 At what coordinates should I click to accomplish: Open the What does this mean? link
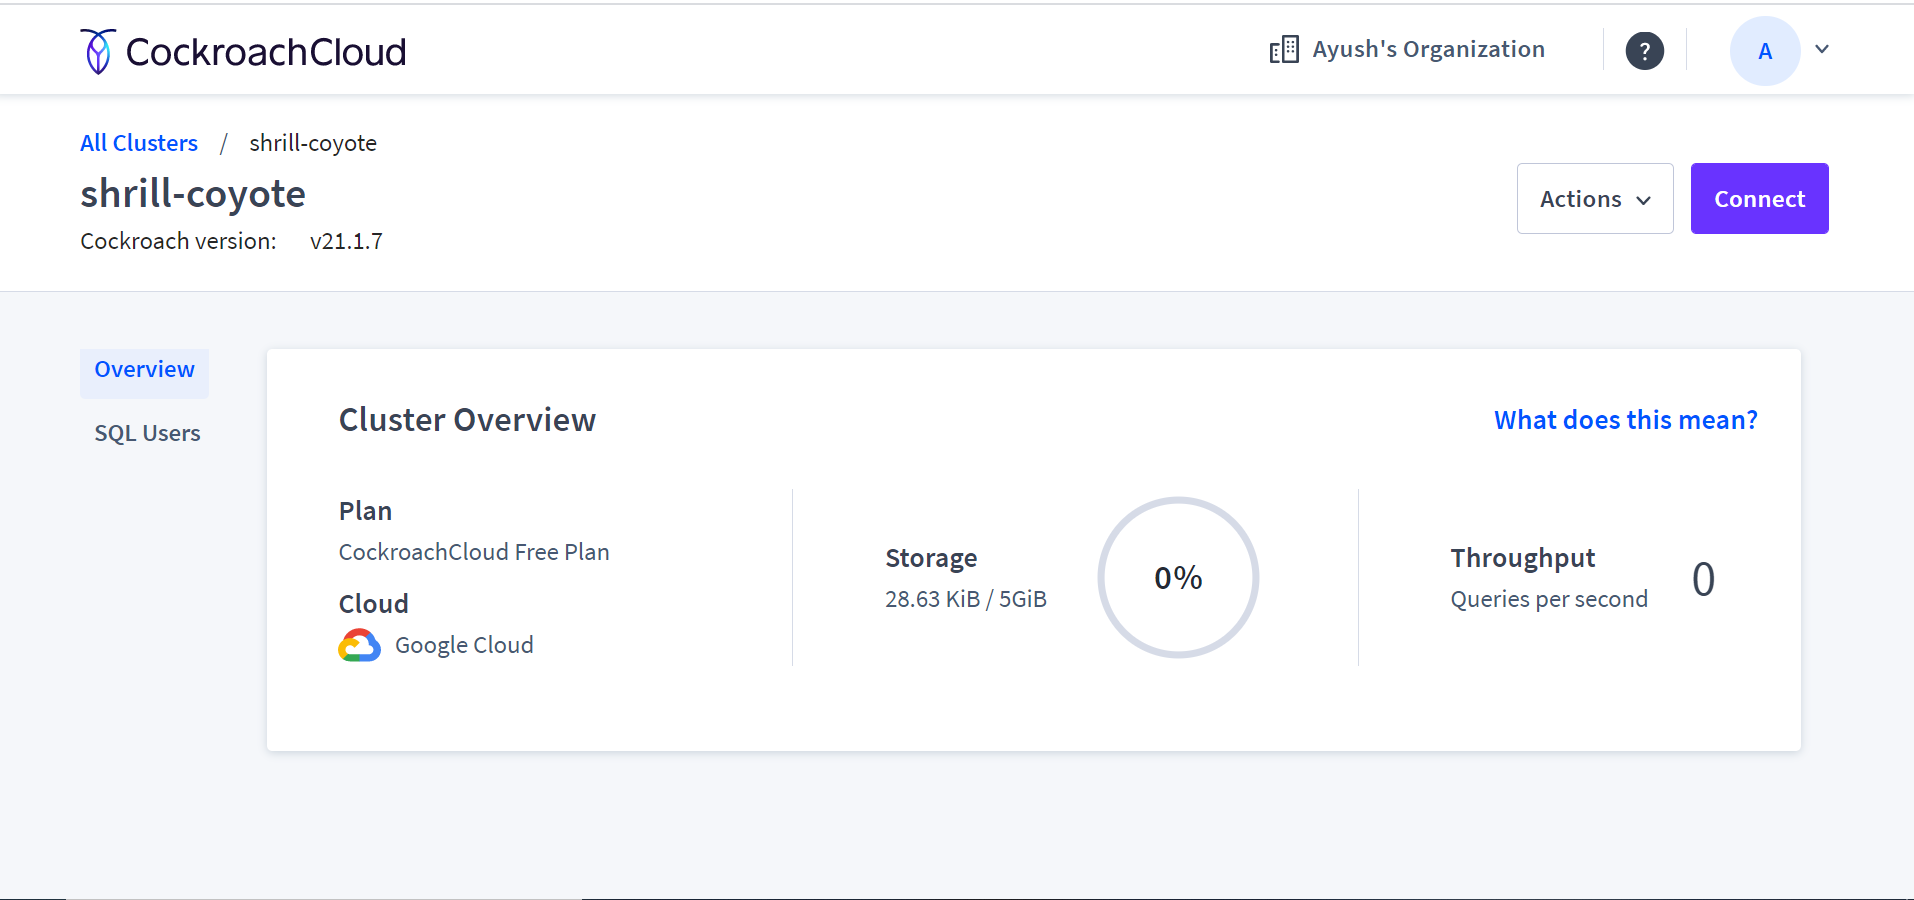1626,420
